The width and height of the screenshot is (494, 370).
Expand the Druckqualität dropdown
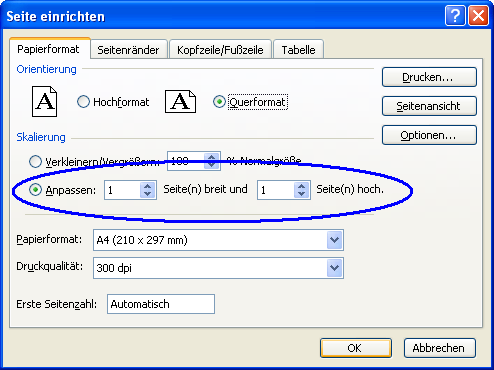point(334,268)
